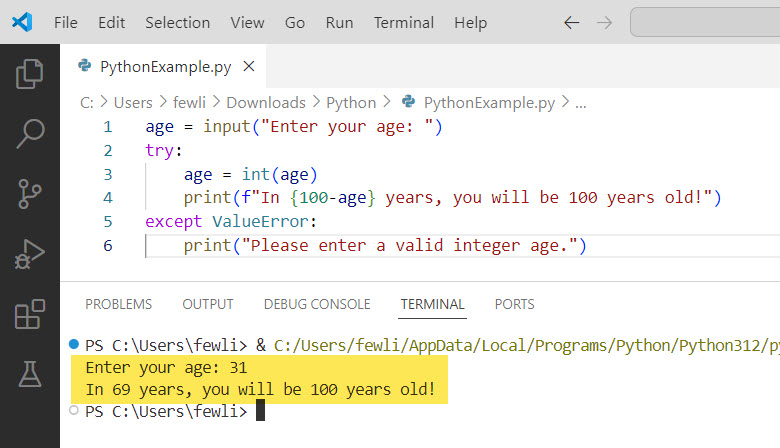Expand the Downloads breadcrumb segment

(x=266, y=102)
